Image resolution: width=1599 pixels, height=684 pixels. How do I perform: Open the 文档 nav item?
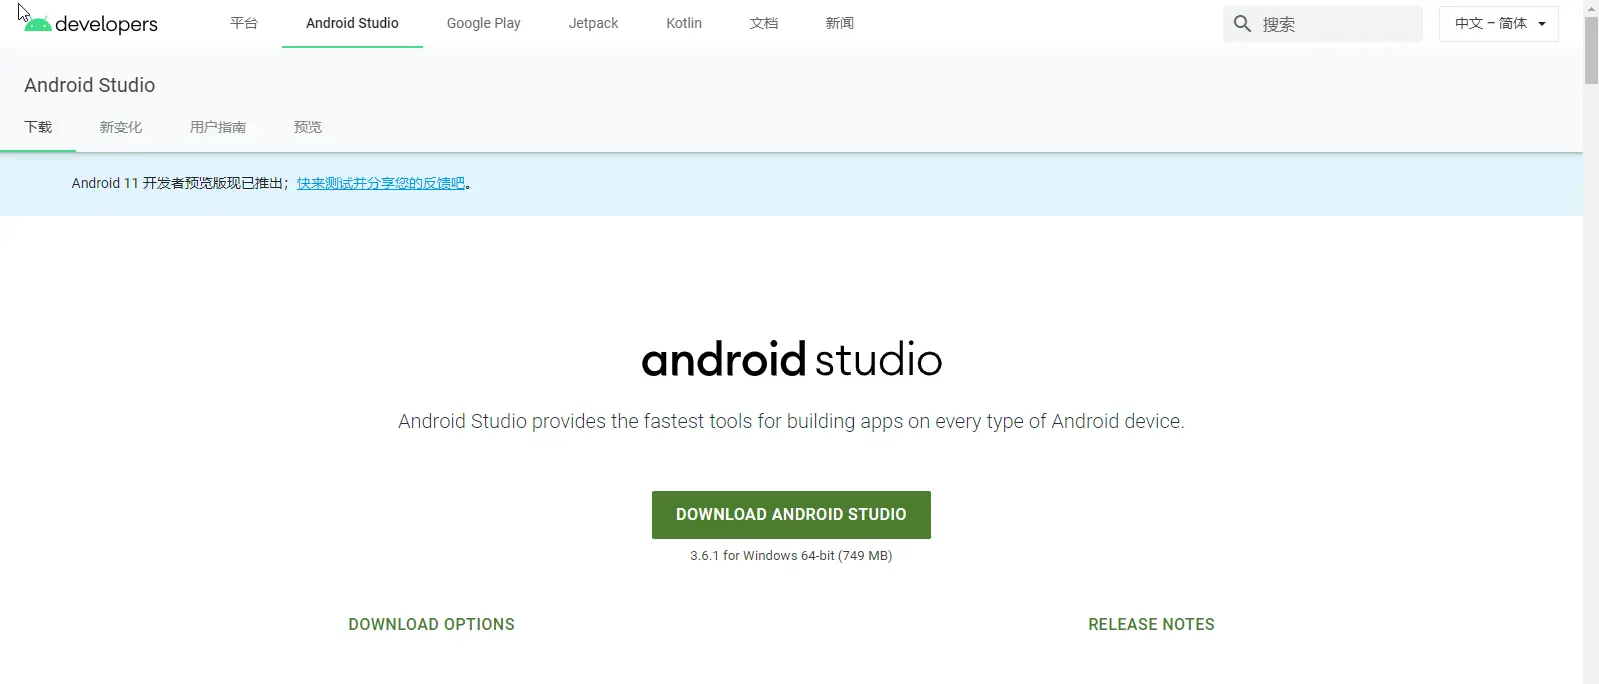(x=764, y=23)
